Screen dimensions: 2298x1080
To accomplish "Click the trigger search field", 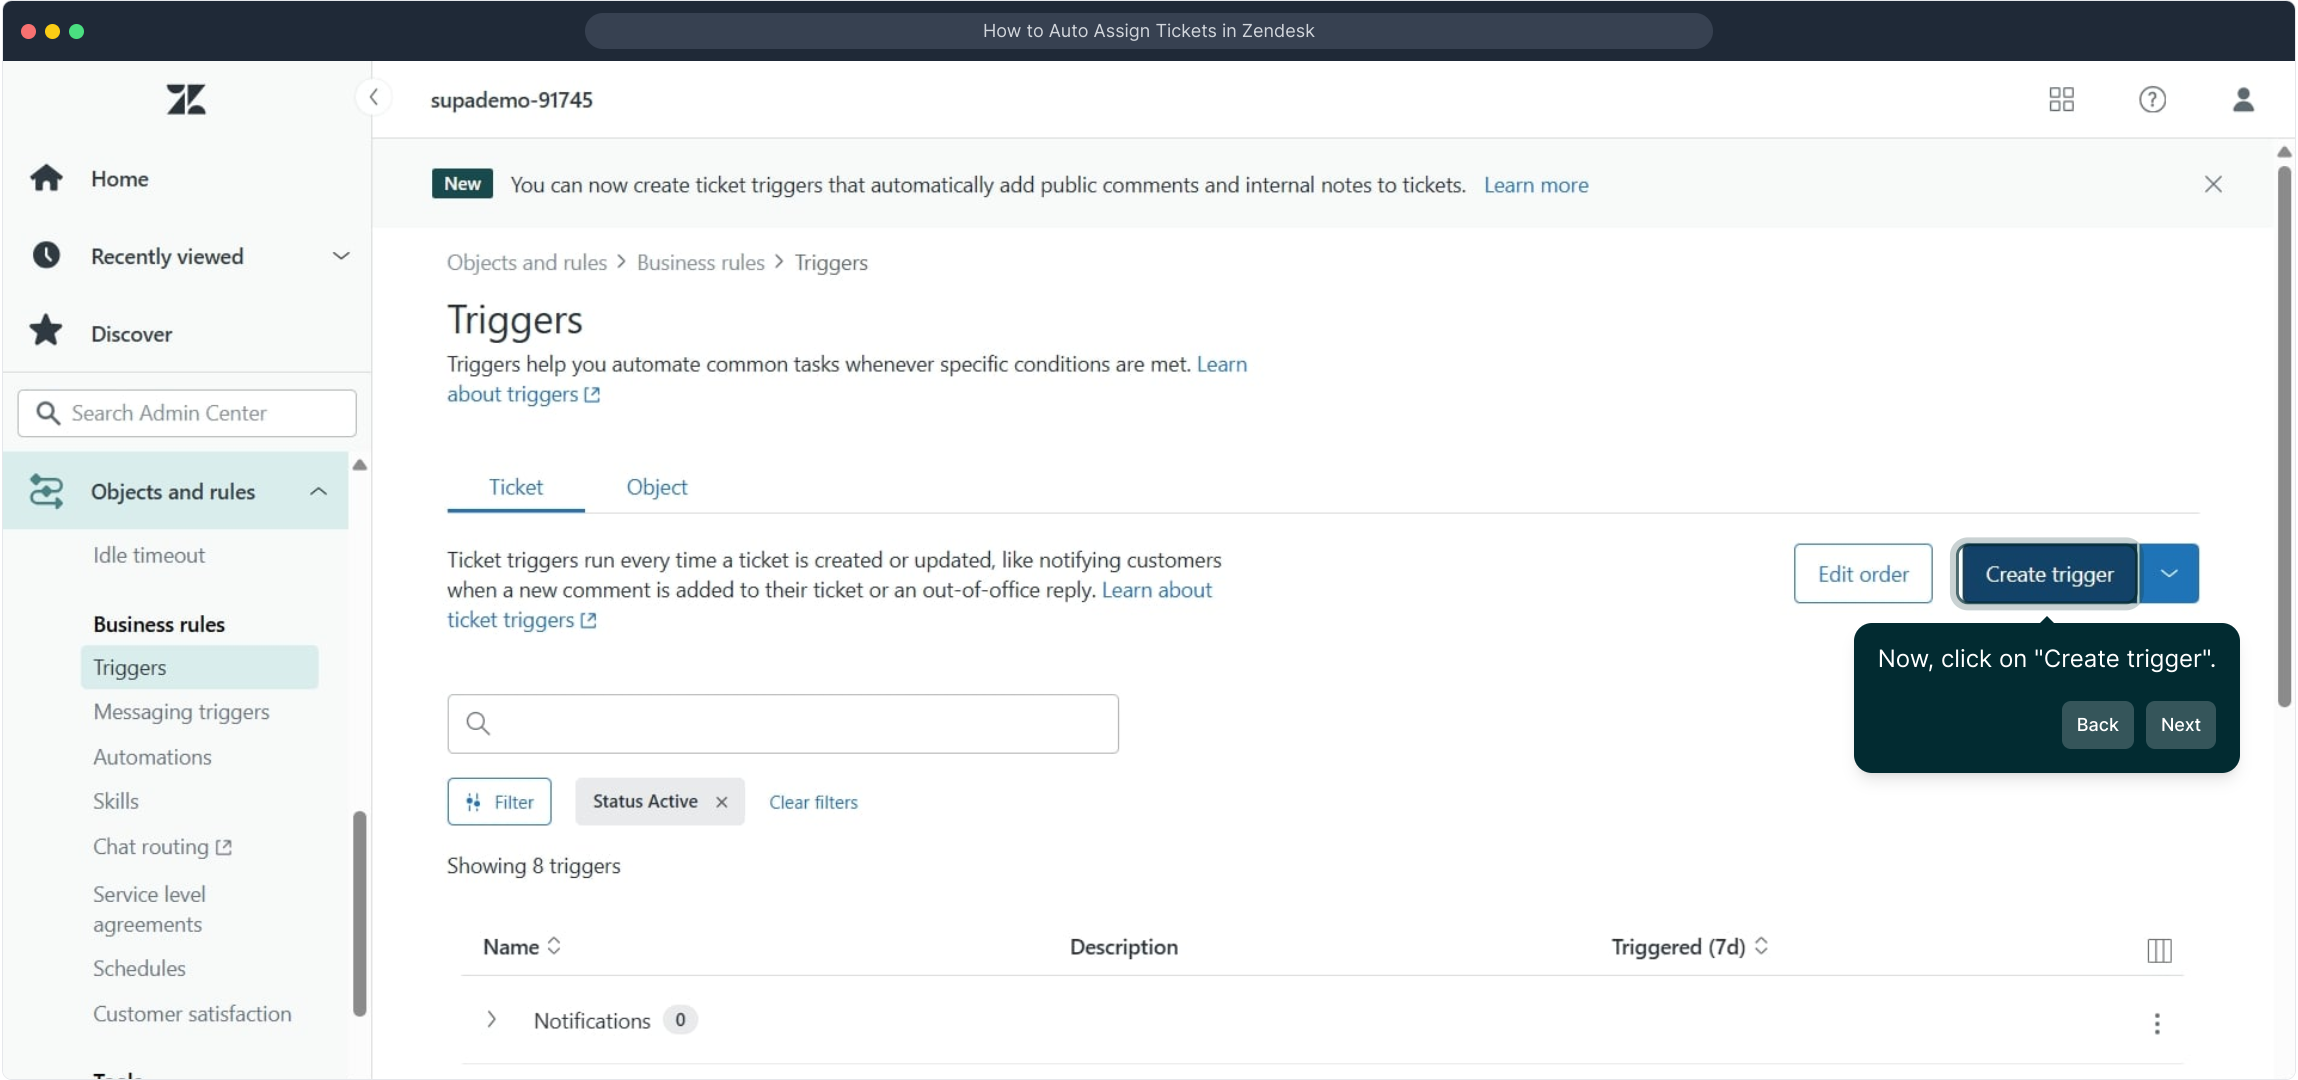I will 782,724.
